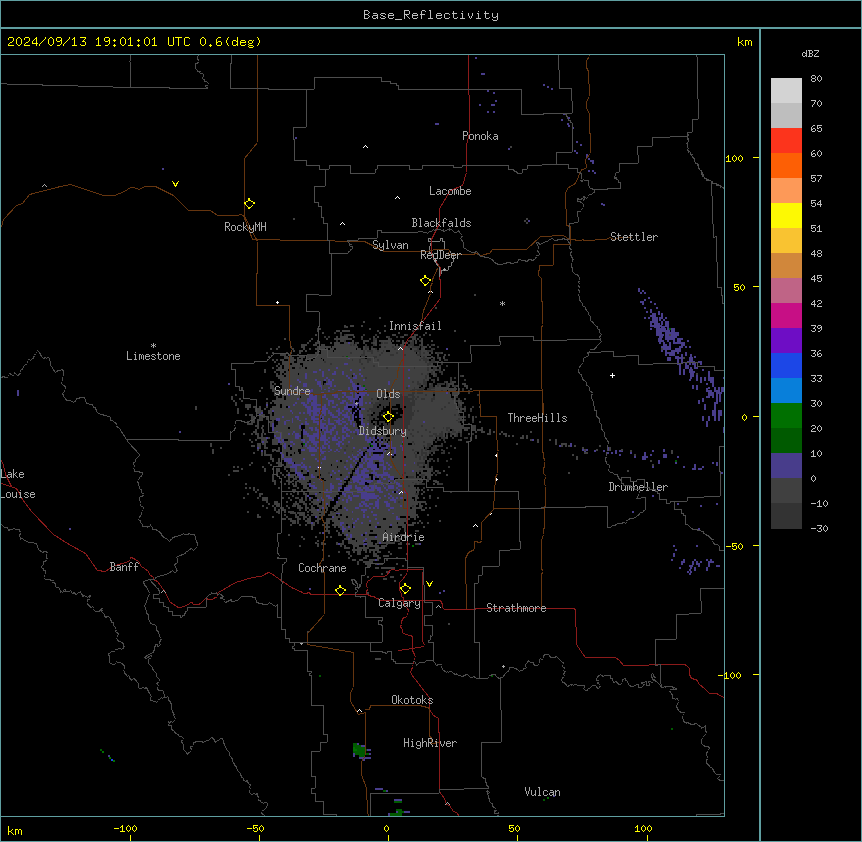This screenshot has width=862, height=842.
Task: Click the Innisfail town label
Action: (x=415, y=326)
